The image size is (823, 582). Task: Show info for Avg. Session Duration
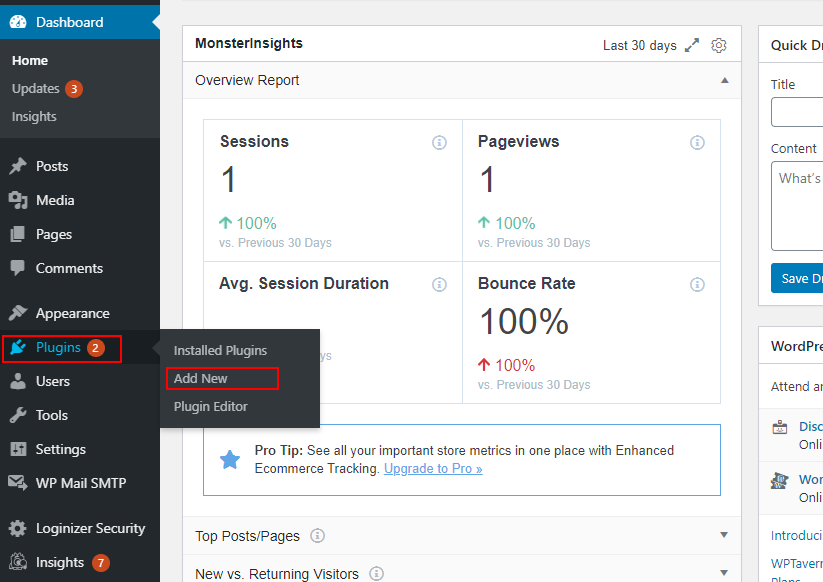439,284
